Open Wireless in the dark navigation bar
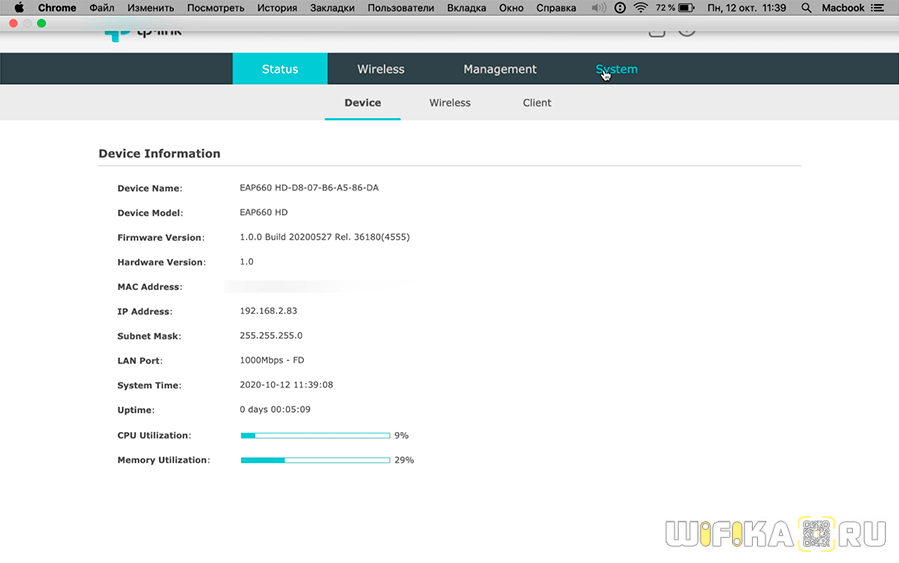The width and height of the screenshot is (899, 563). click(x=381, y=69)
